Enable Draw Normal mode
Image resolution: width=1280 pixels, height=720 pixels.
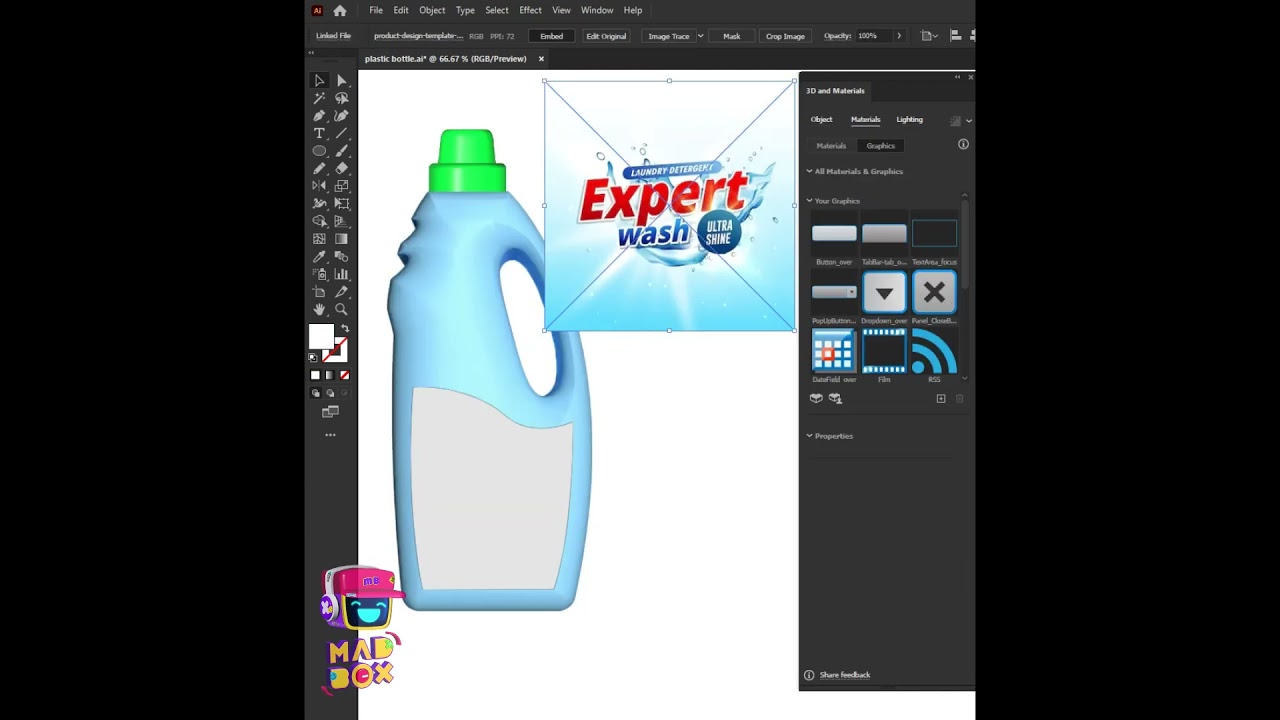[315, 393]
